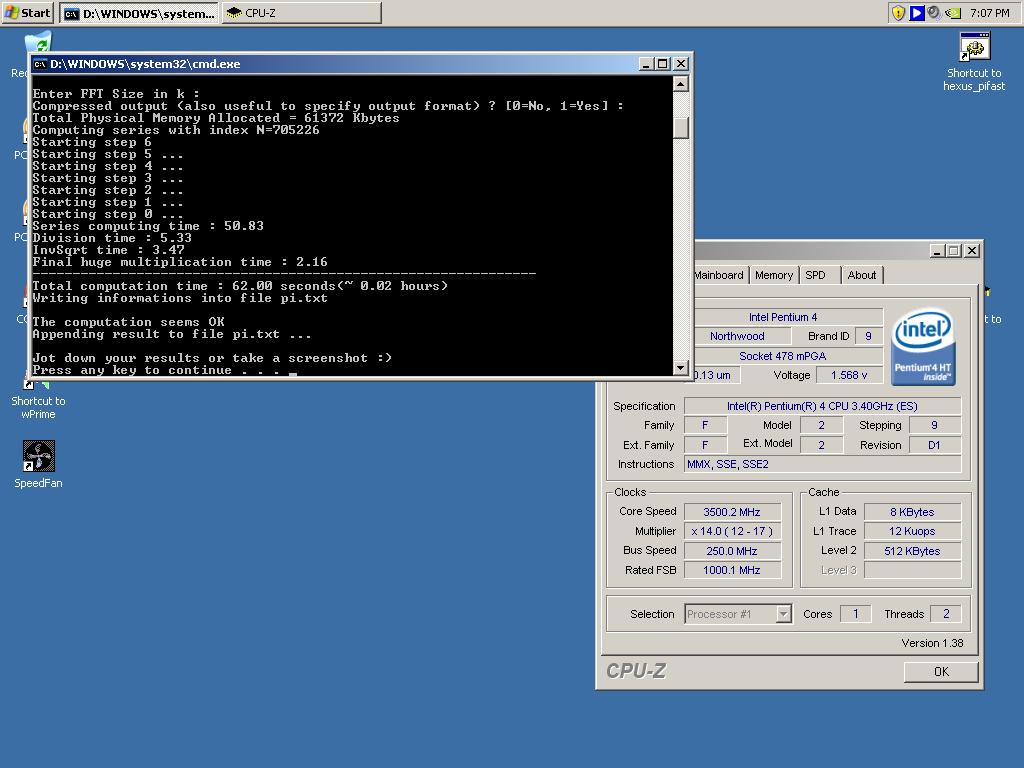Click the 'The computation seems OK' line
This screenshot has height=768, width=1024.
[129, 322]
